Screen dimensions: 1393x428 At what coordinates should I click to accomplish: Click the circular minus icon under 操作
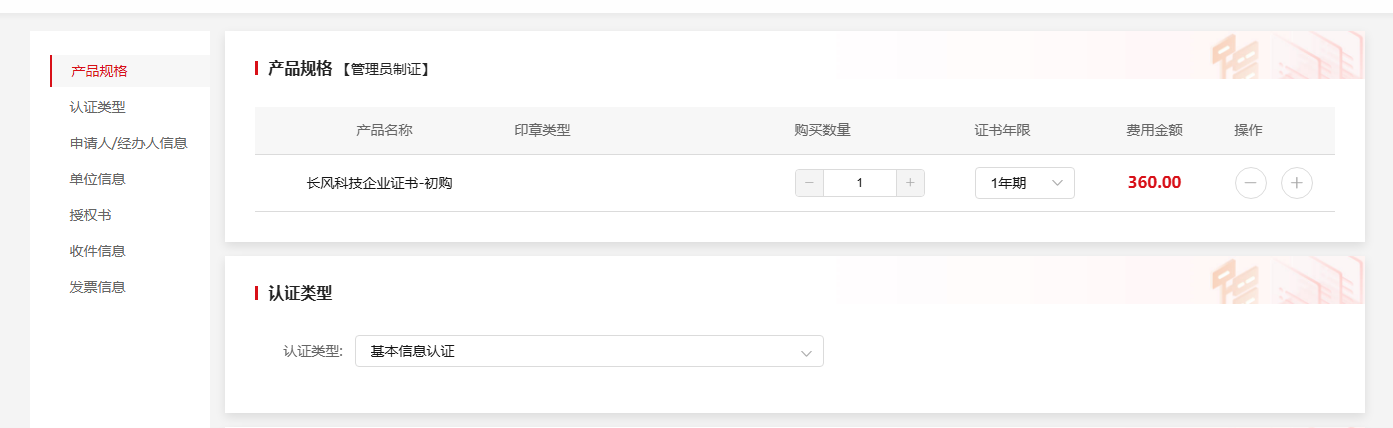tap(1251, 183)
